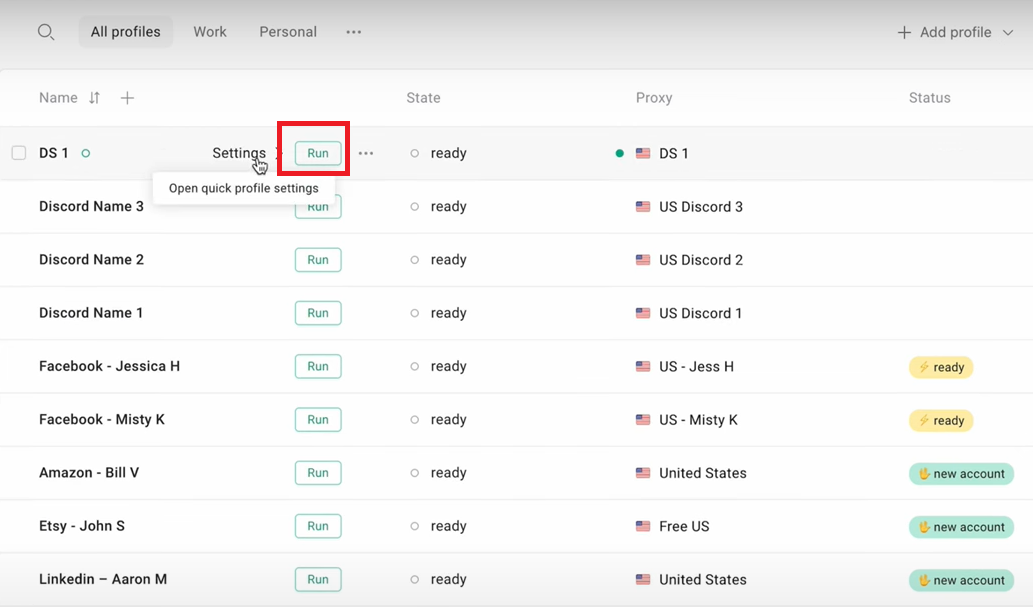Viewport: 1033px width, 607px height.
Task: Click Linkedin – Aaron M United States proxy
Action: pyautogui.click(x=702, y=579)
